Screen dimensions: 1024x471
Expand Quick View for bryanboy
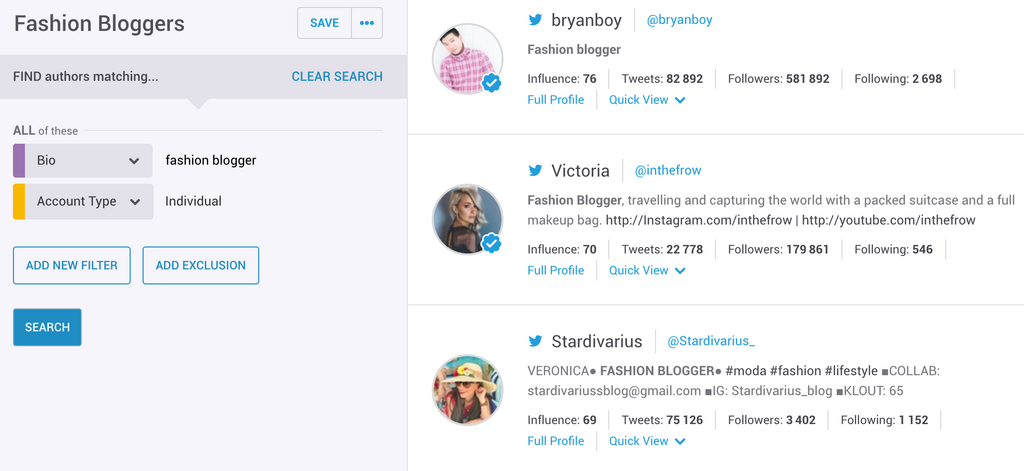tap(647, 100)
